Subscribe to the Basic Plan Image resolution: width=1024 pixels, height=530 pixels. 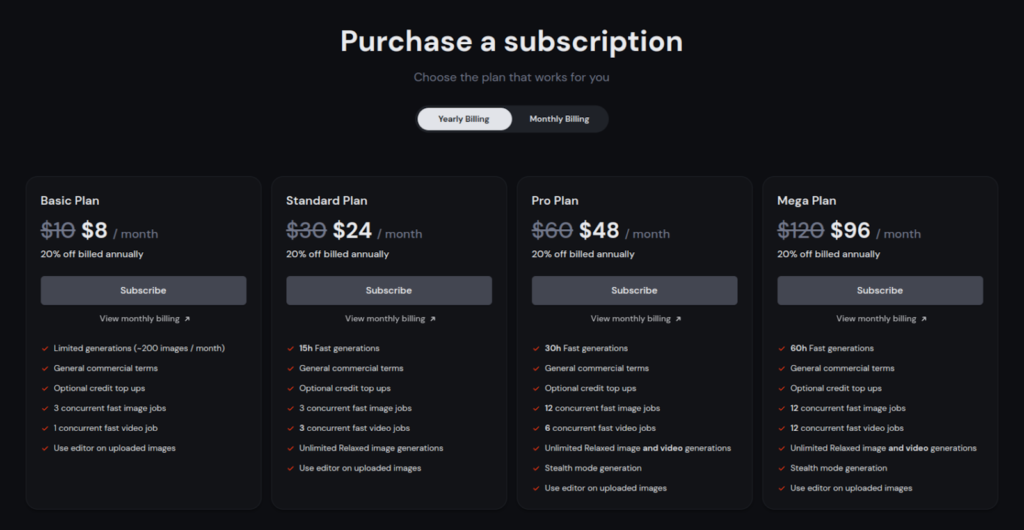click(143, 290)
